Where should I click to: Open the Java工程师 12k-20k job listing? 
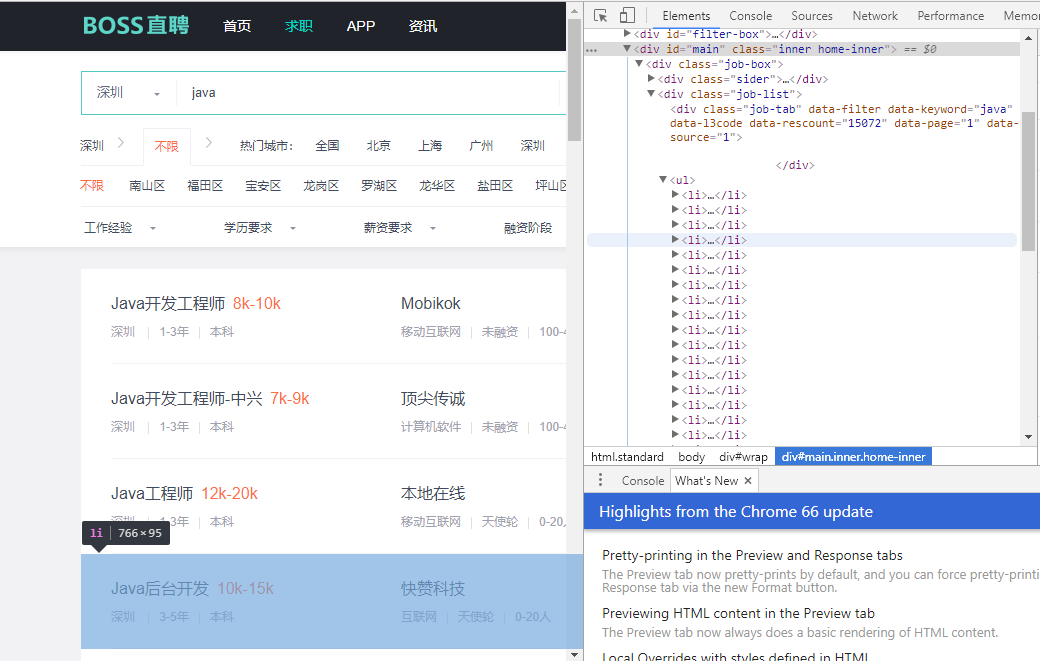point(184,493)
